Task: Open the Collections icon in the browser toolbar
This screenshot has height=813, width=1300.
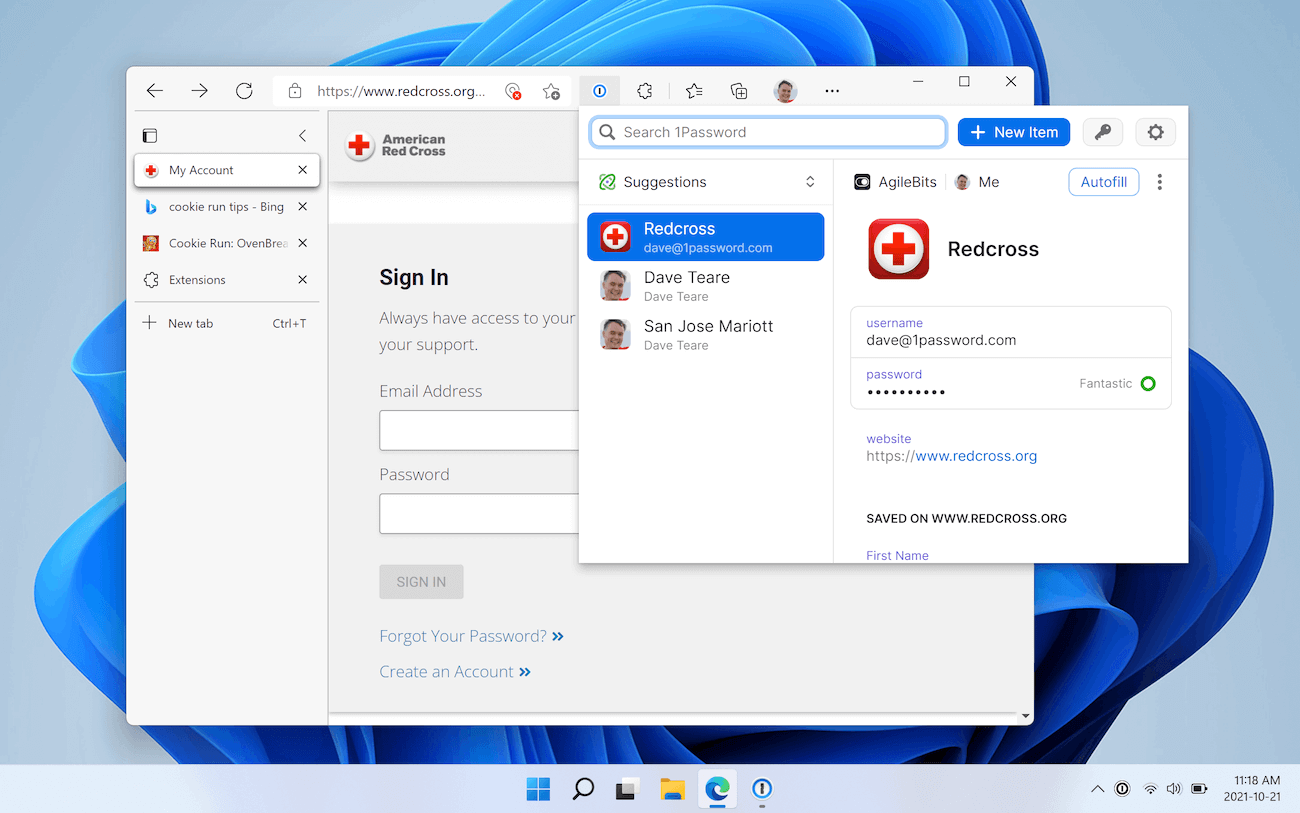Action: click(739, 90)
